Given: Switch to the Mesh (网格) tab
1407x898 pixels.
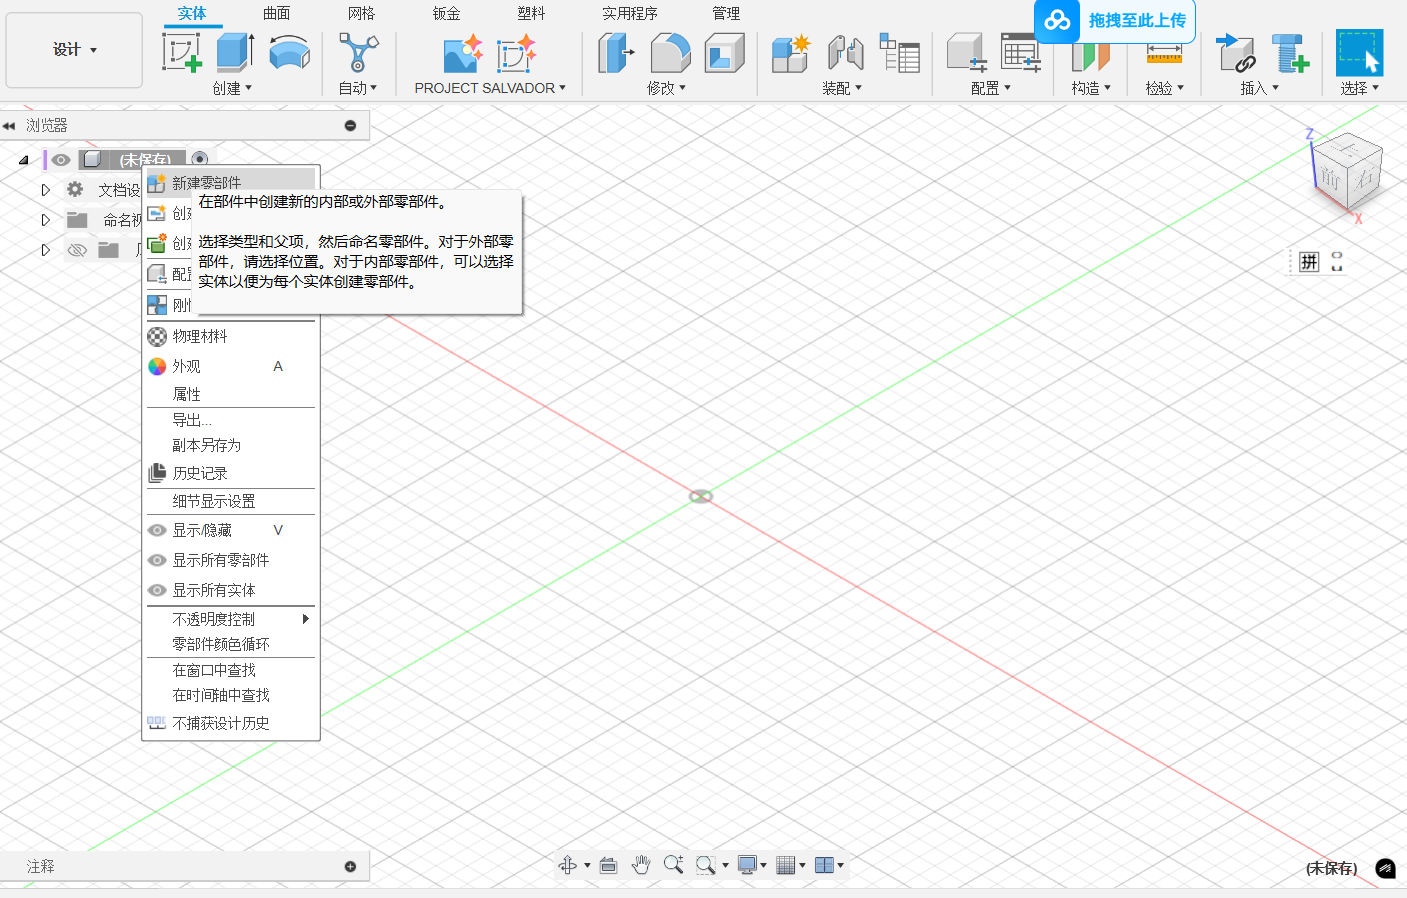Looking at the screenshot, I should tap(362, 13).
